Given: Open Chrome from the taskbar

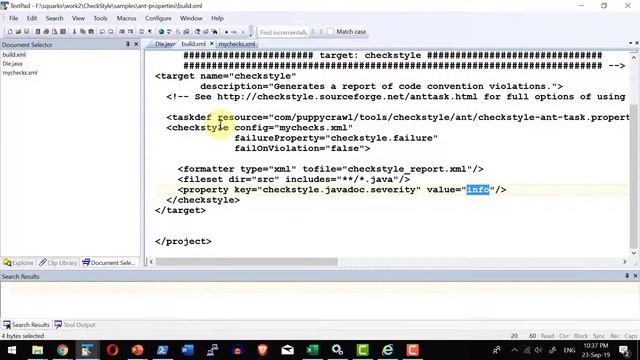Looking at the screenshot, I should [62, 350].
